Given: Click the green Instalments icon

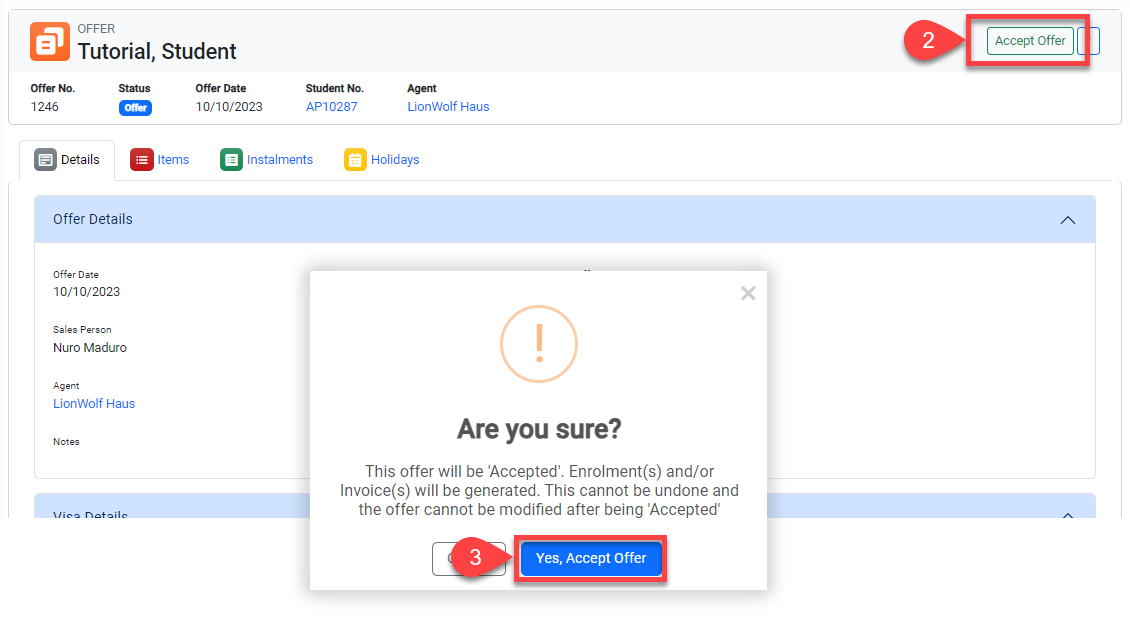Looking at the screenshot, I should (231, 160).
